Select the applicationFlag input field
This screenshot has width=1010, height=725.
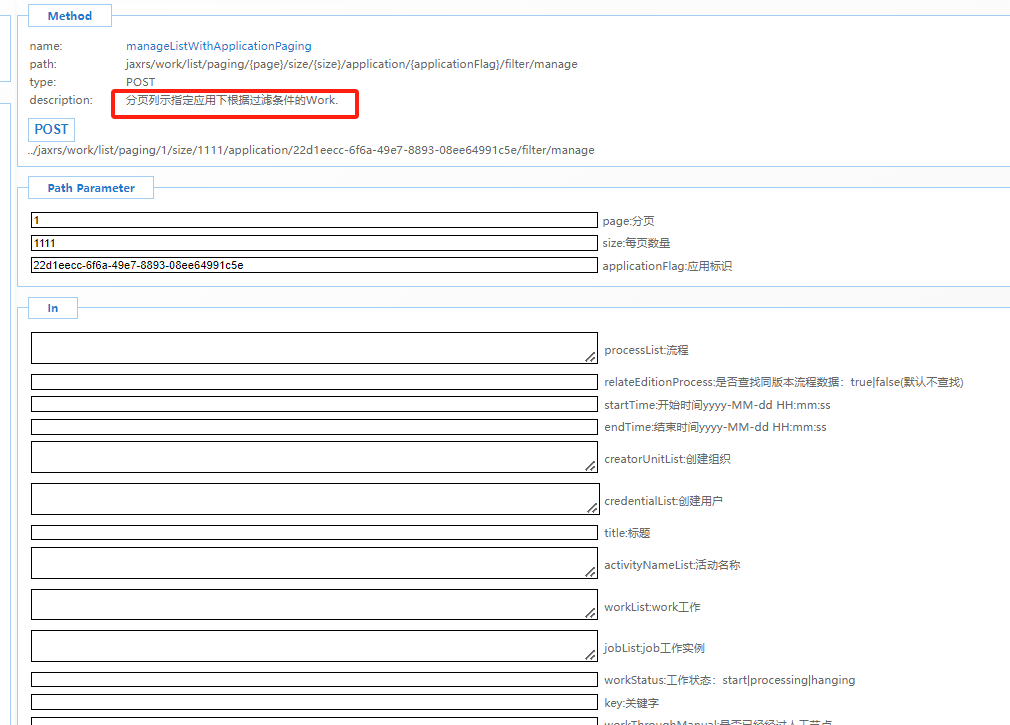click(x=314, y=266)
